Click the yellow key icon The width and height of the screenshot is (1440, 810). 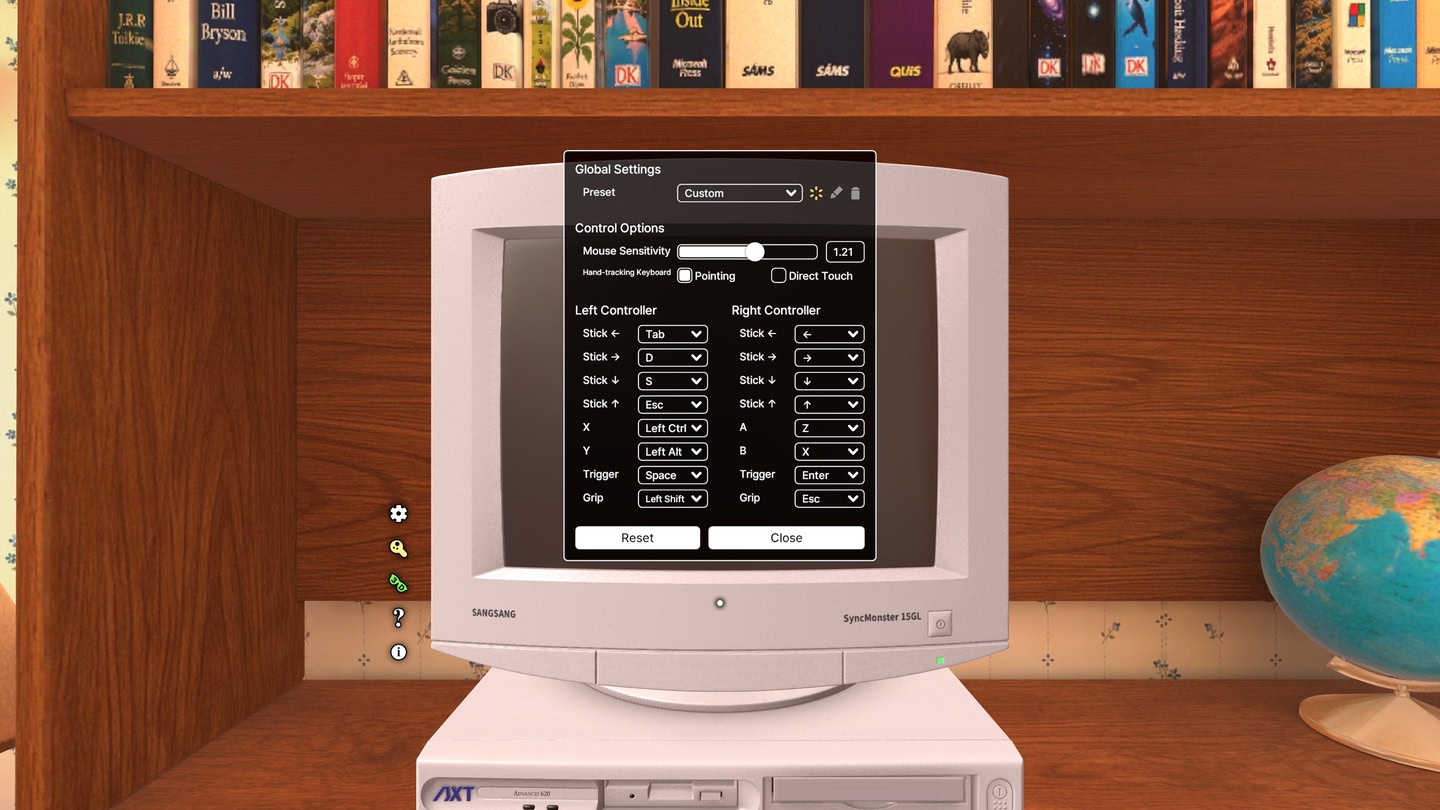point(398,548)
